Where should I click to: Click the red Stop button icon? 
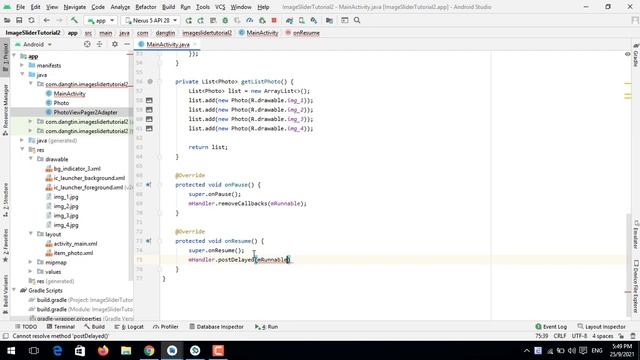tap(274, 20)
